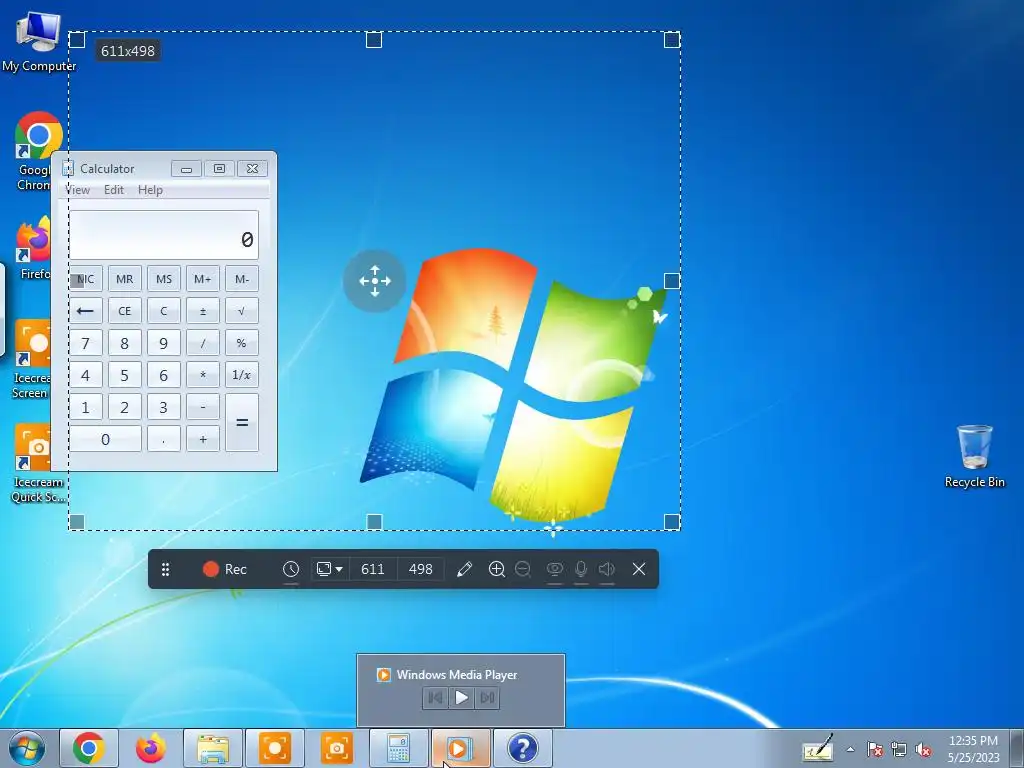Viewport: 1024px width, 768px height.
Task: Click Windows Media Player taskbar icon
Action: coord(460,748)
